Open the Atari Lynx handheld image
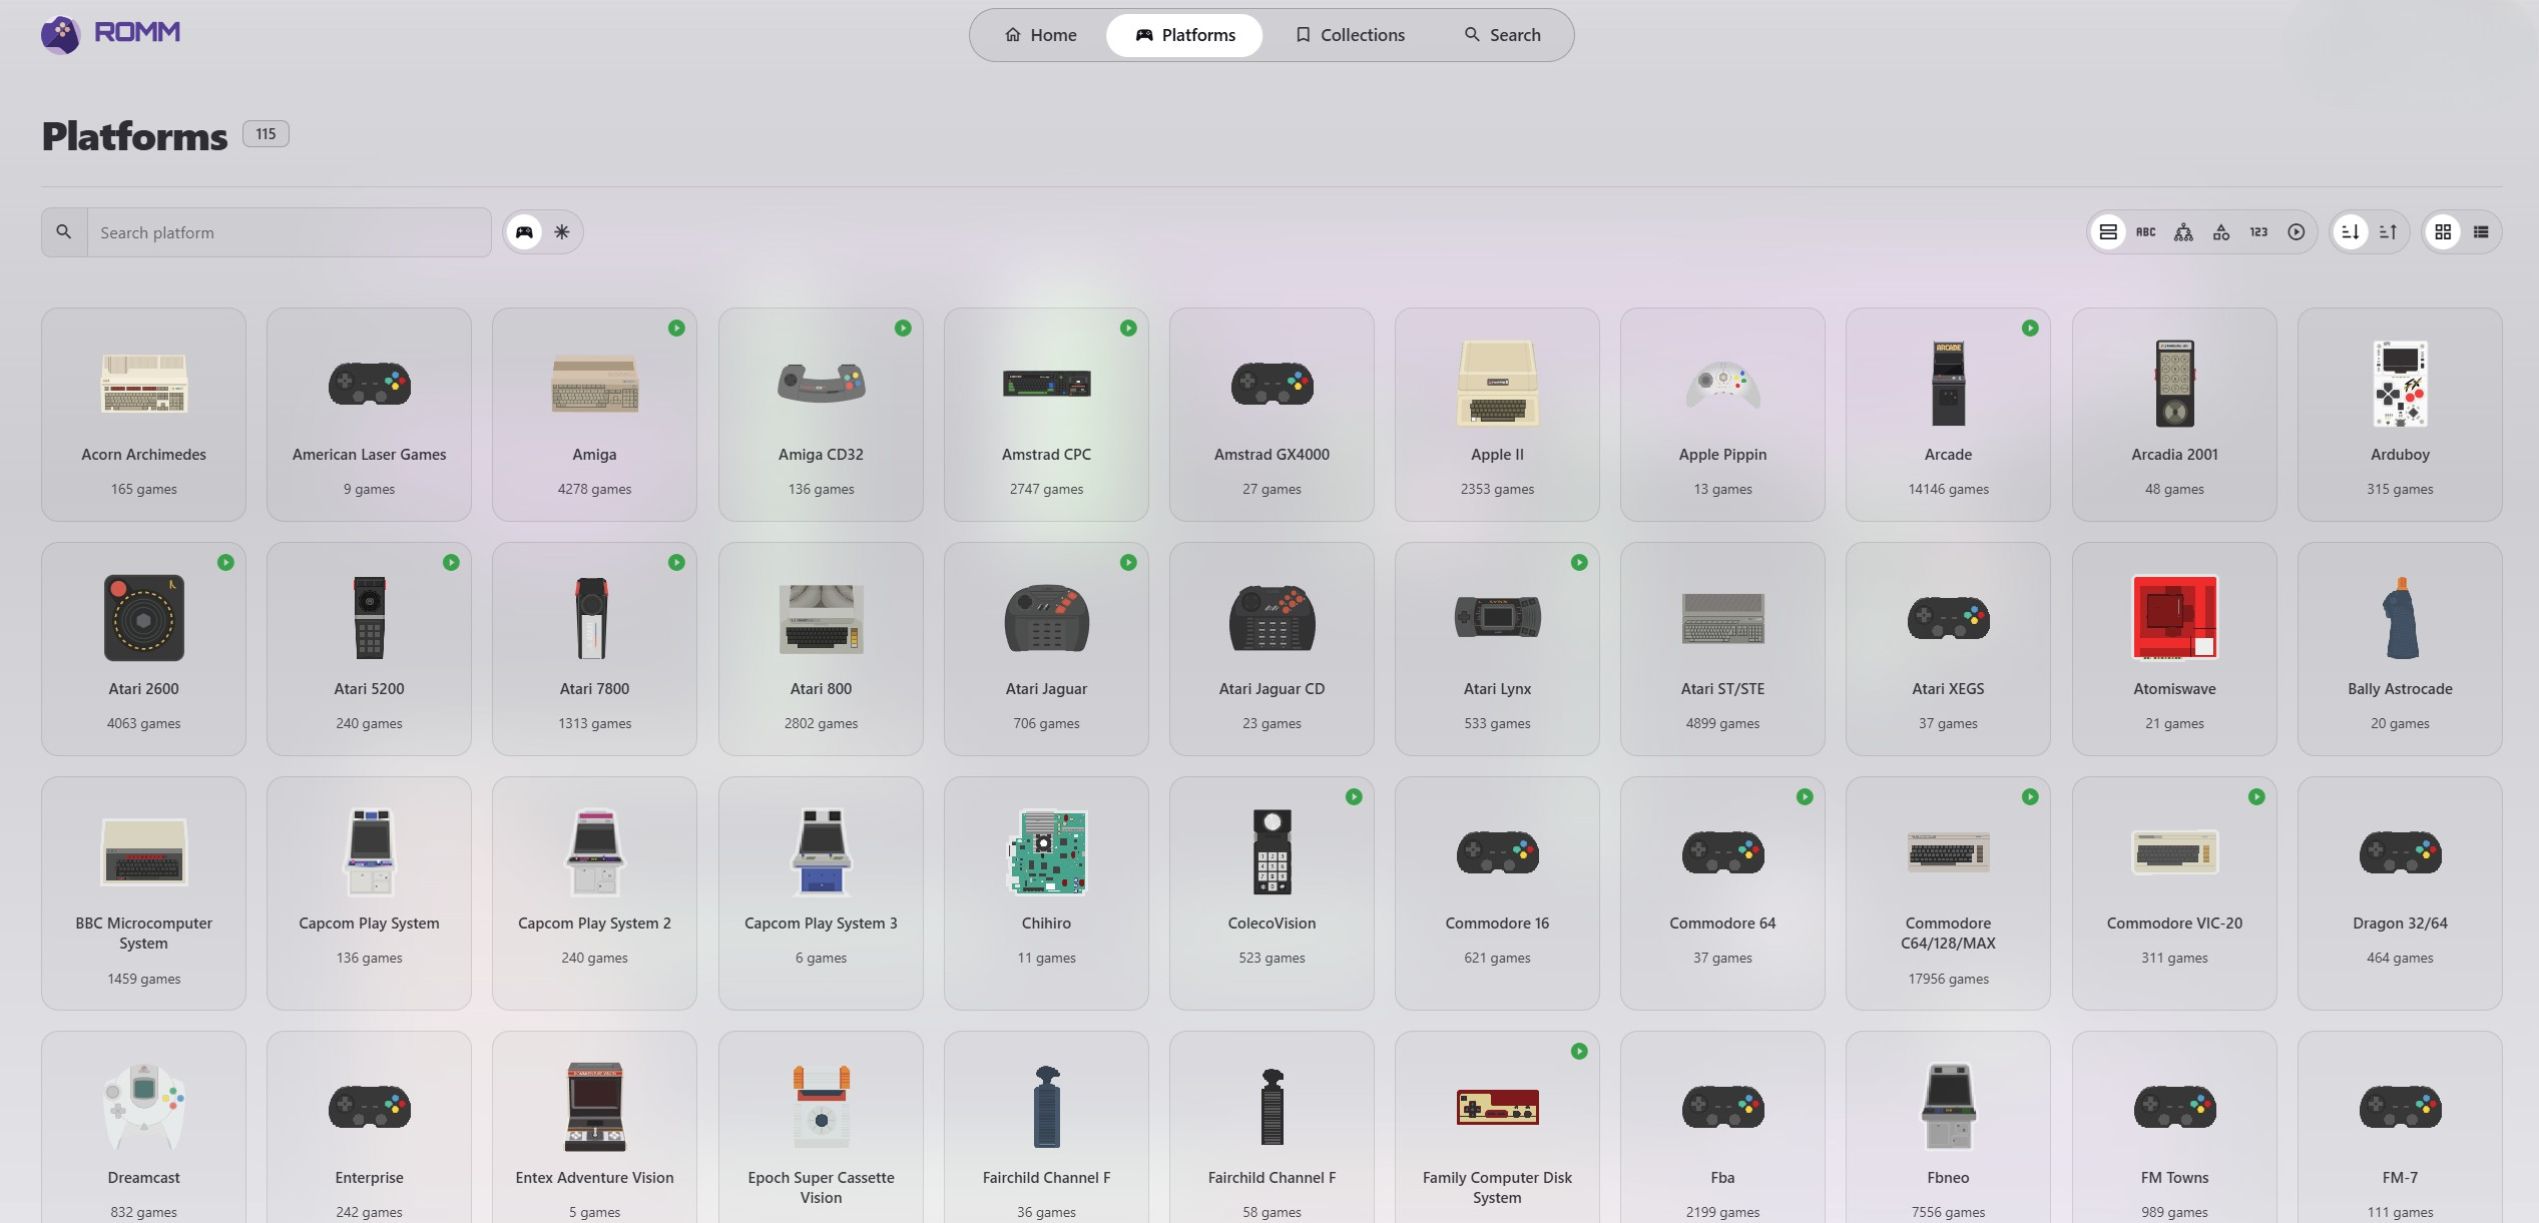This screenshot has height=1223, width=2539. coord(1497,617)
